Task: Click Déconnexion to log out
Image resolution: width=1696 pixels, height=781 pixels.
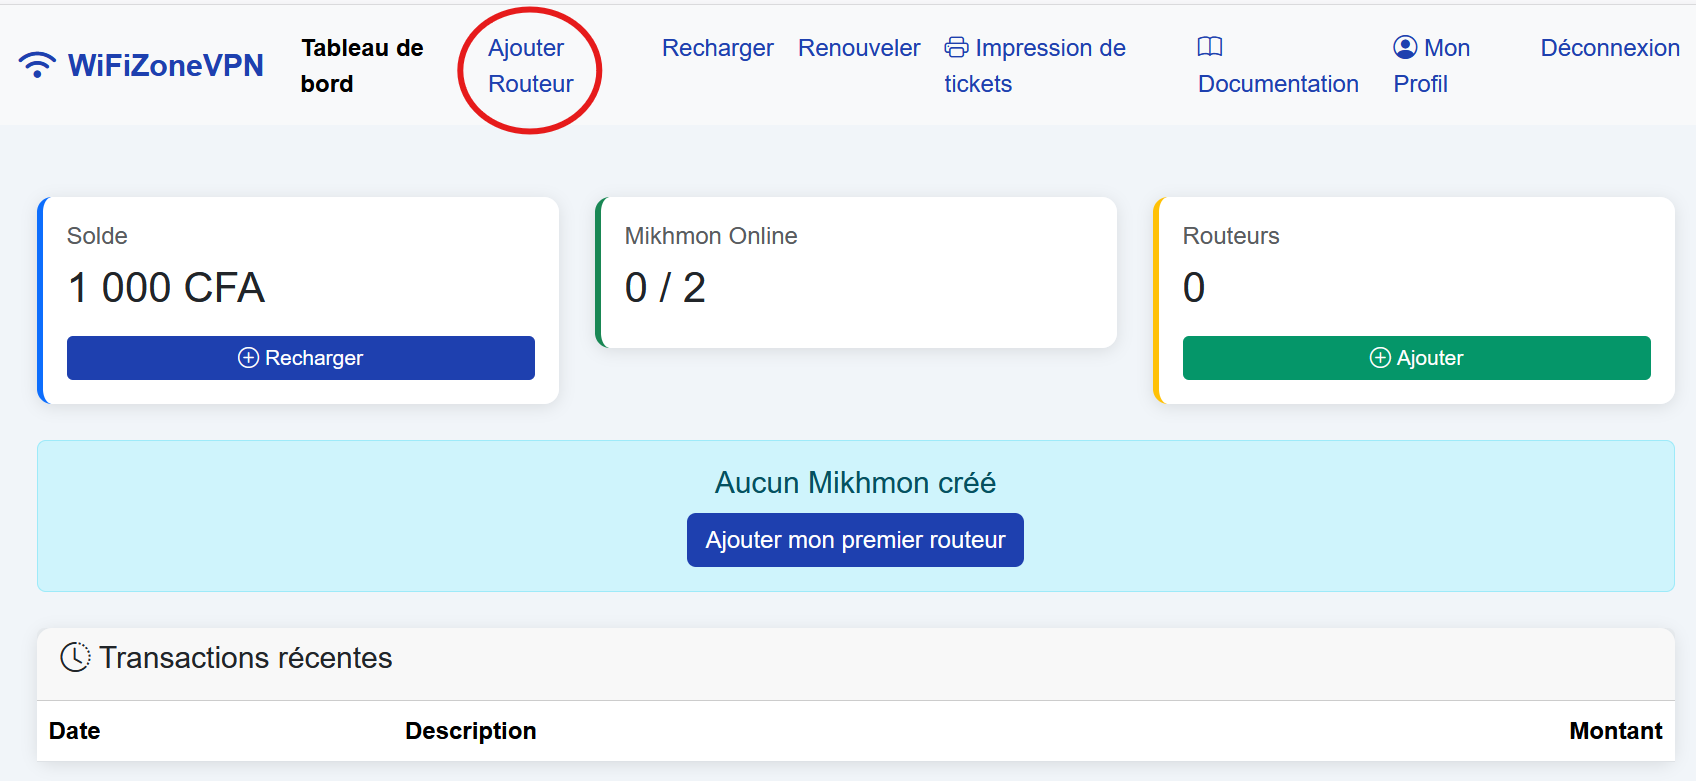Action: [1610, 47]
